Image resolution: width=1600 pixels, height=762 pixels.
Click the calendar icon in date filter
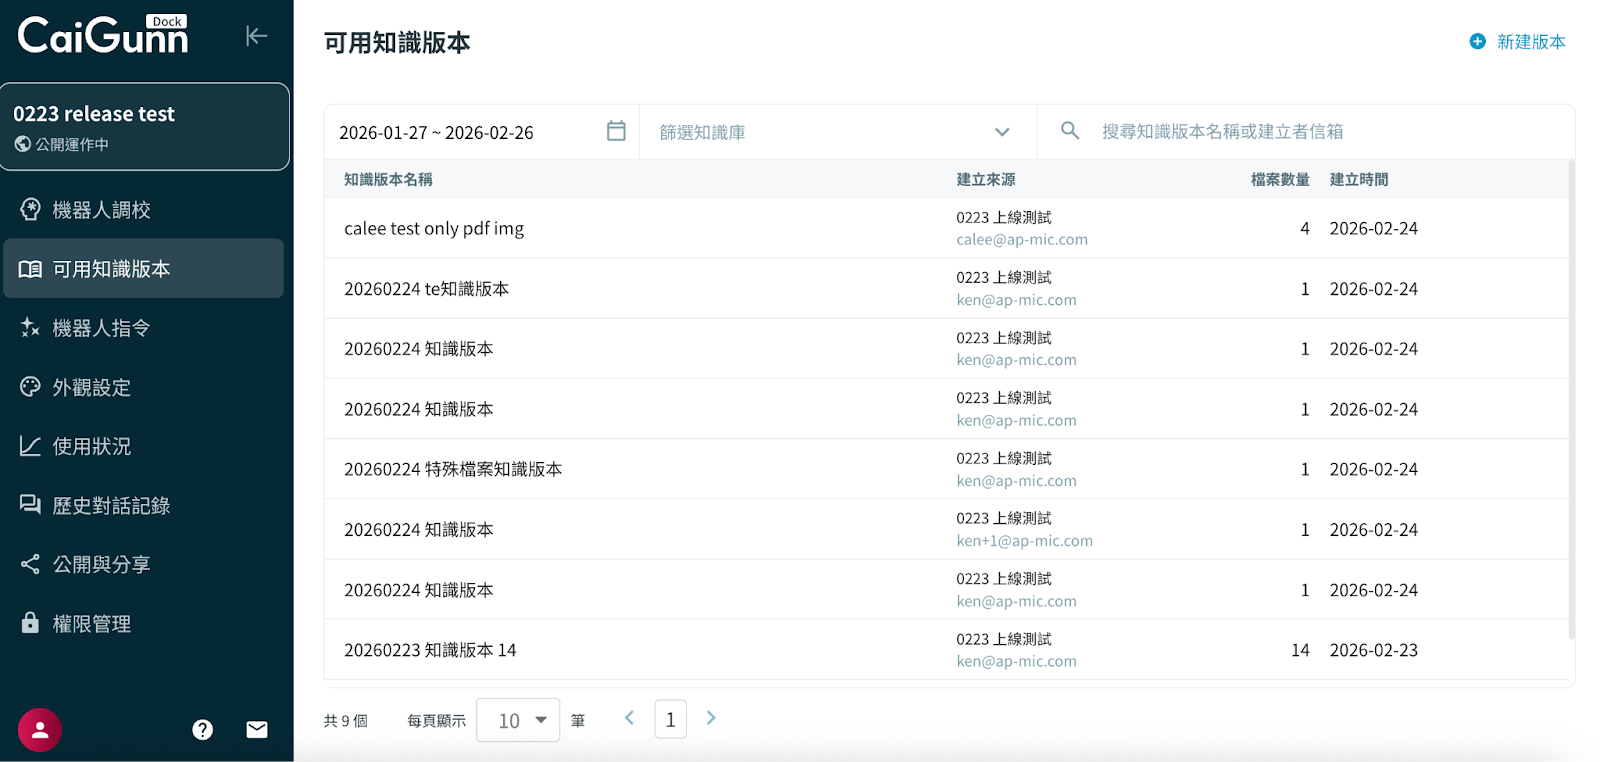616,131
